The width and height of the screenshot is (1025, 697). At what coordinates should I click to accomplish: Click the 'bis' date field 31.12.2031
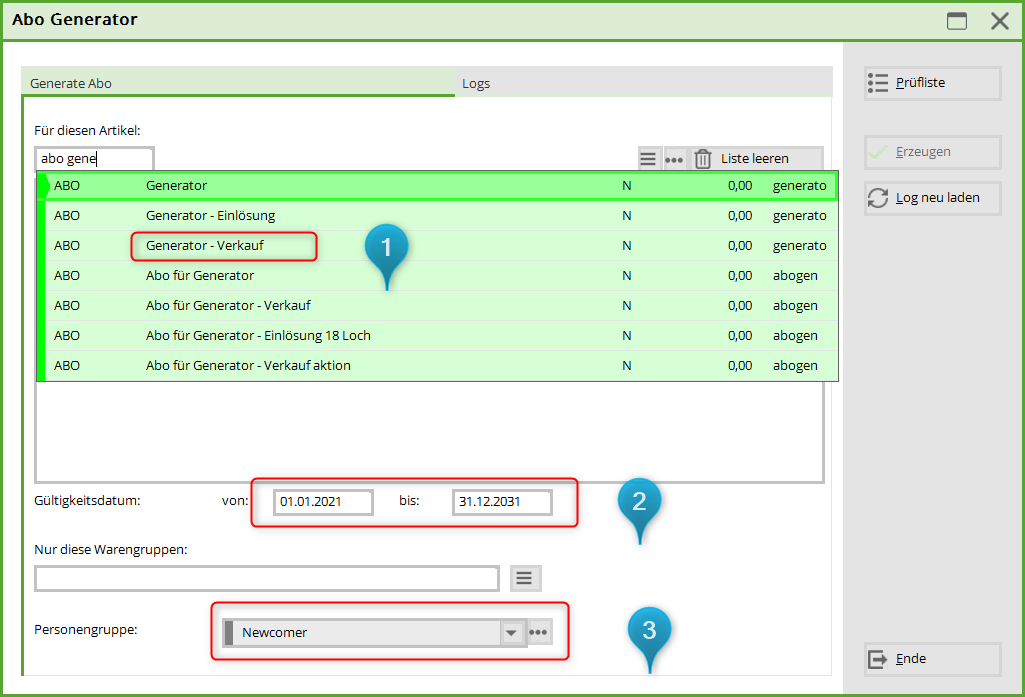[x=501, y=502]
